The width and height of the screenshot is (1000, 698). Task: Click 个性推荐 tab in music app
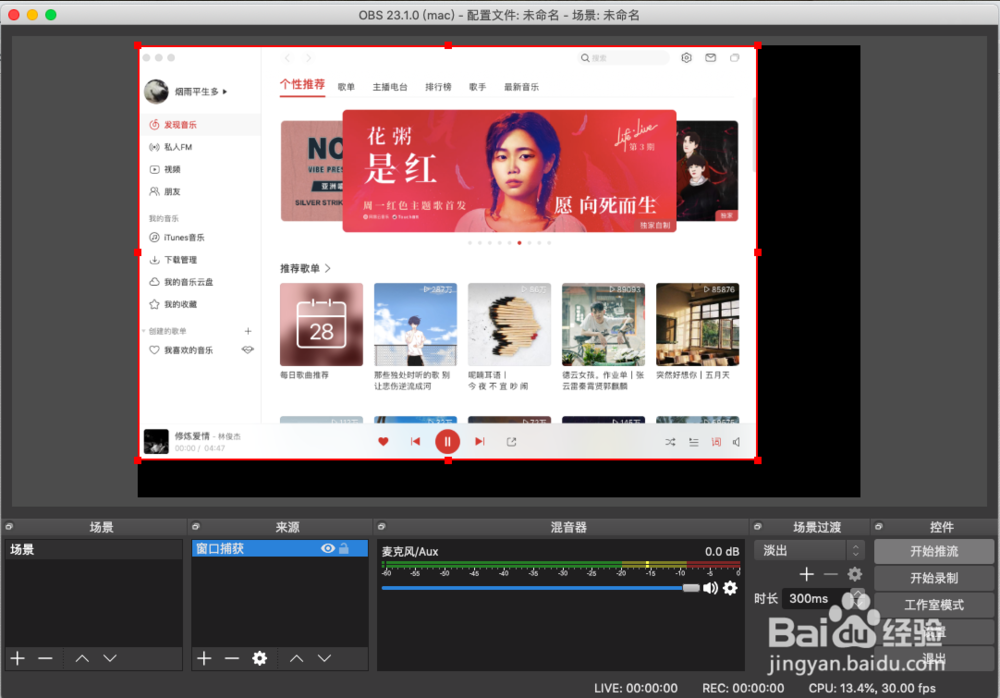point(302,84)
